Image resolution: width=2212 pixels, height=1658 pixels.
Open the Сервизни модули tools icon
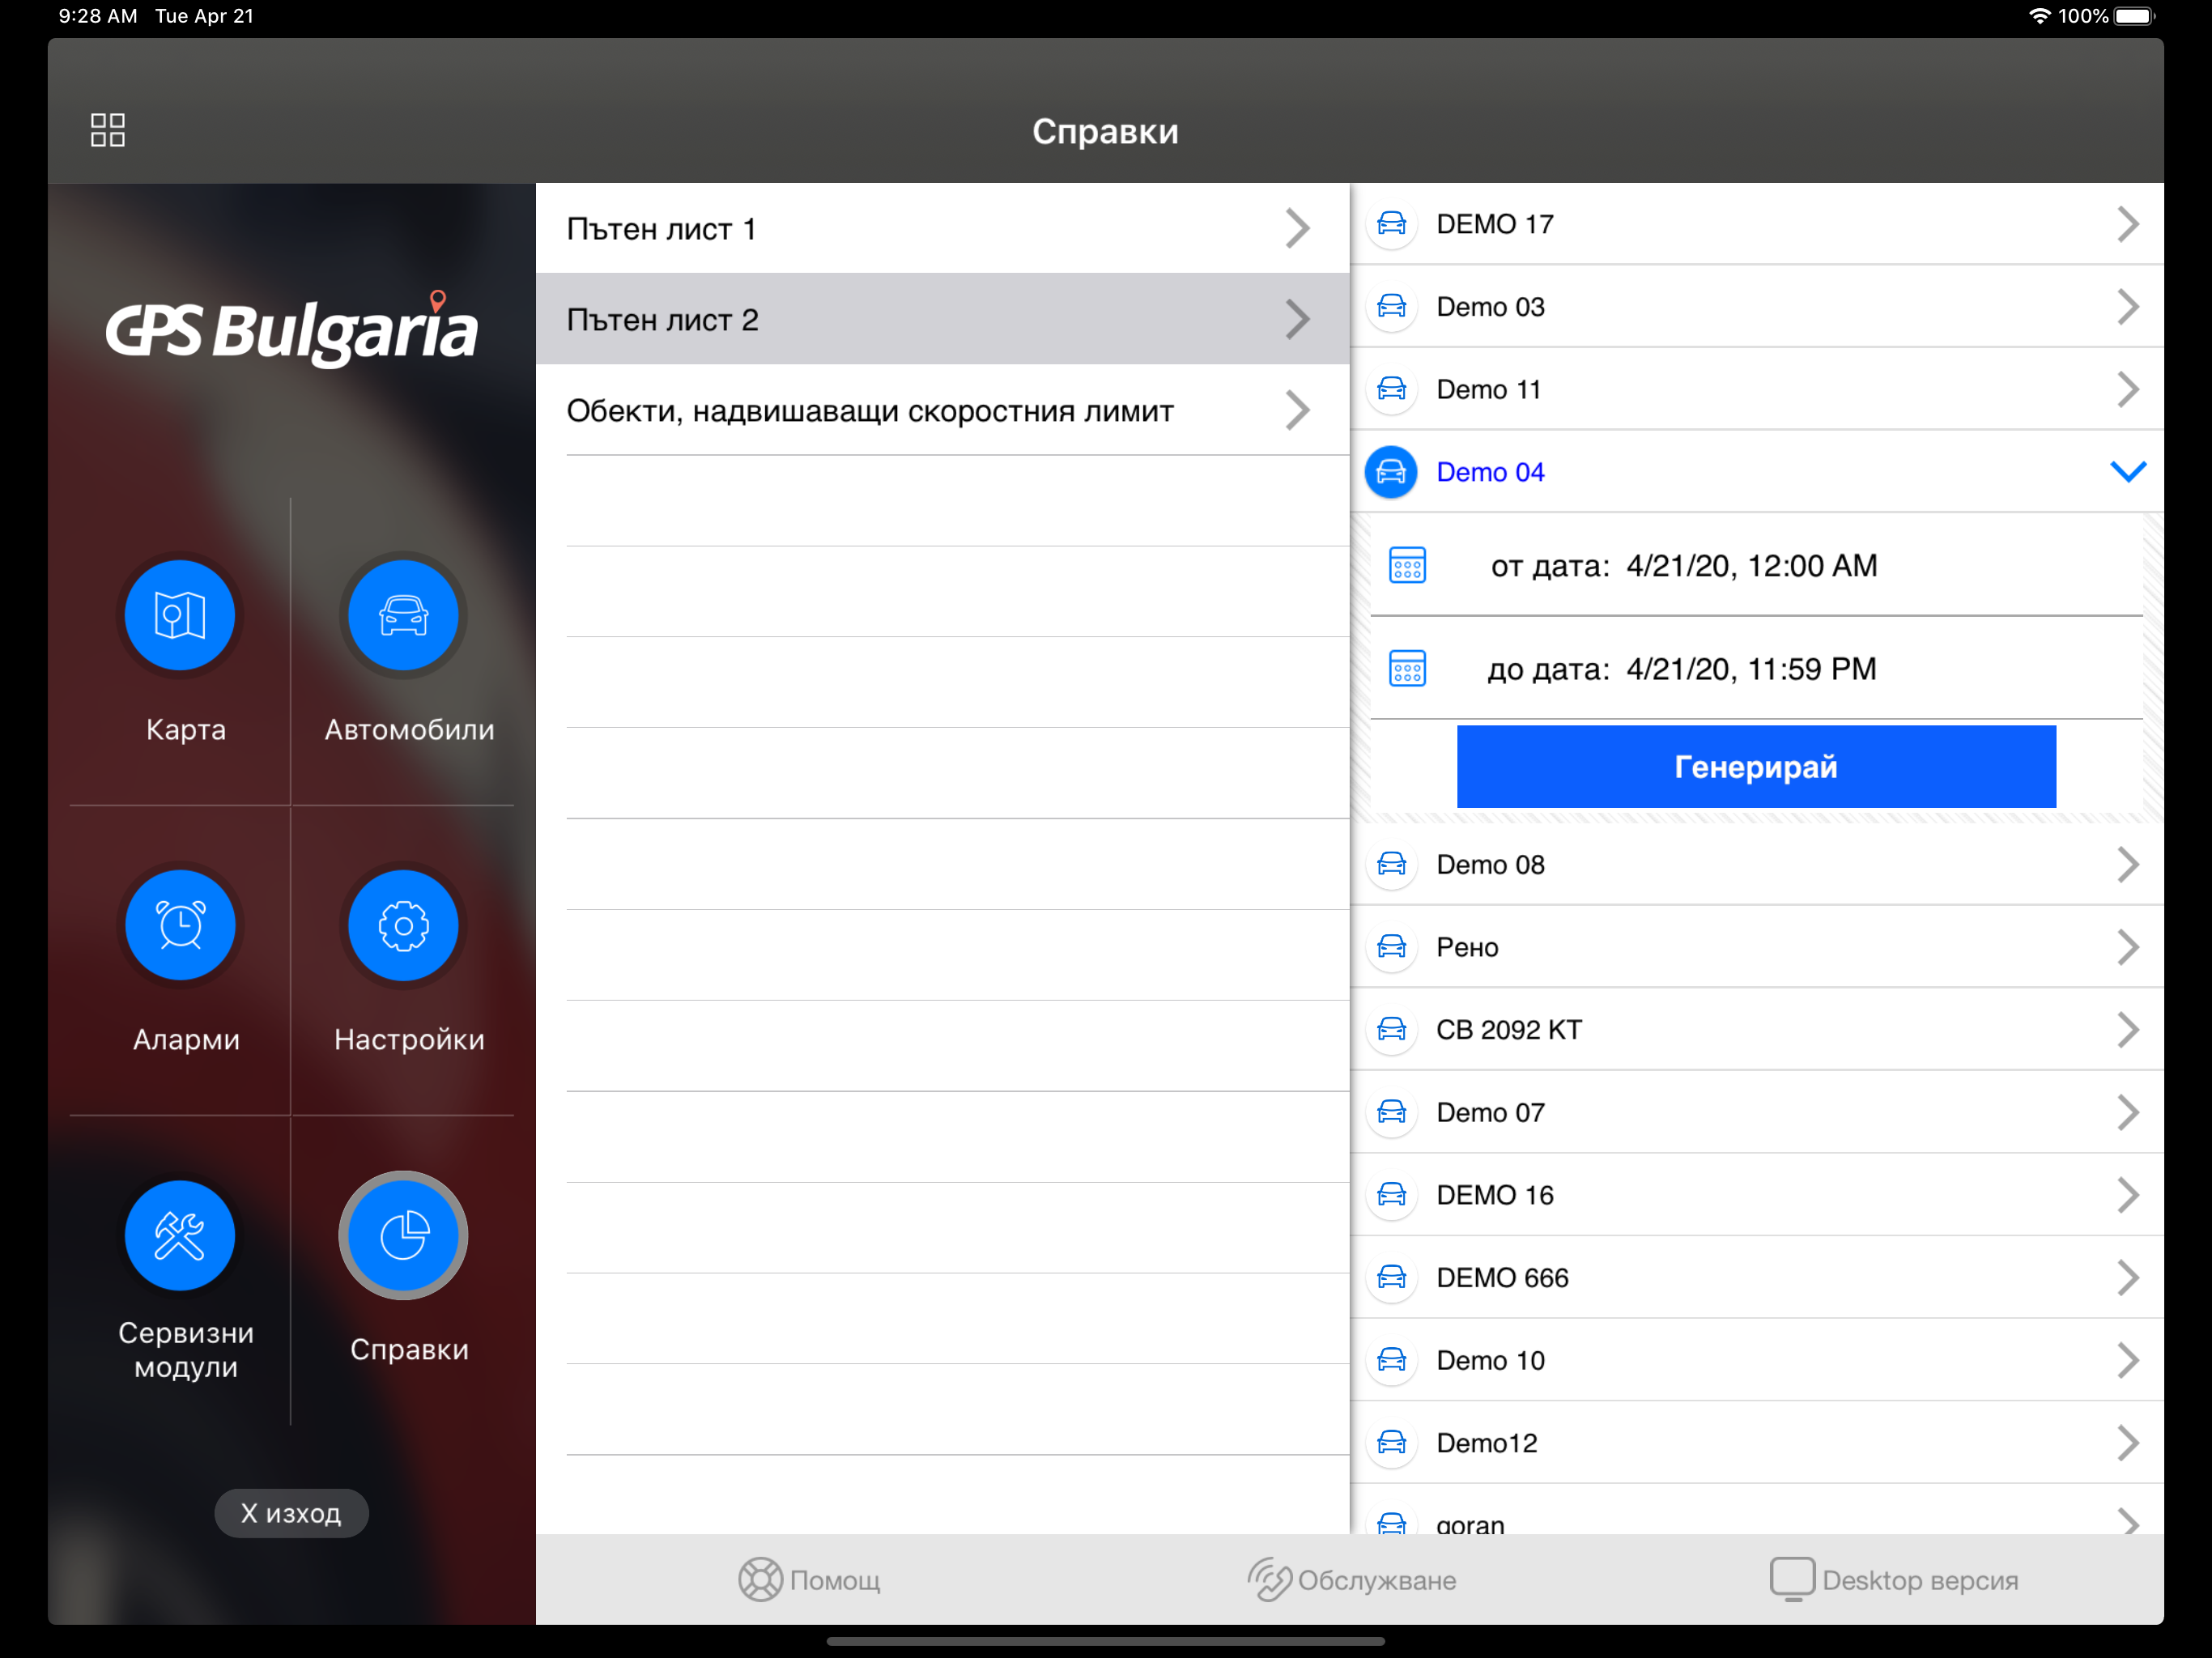tap(180, 1235)
